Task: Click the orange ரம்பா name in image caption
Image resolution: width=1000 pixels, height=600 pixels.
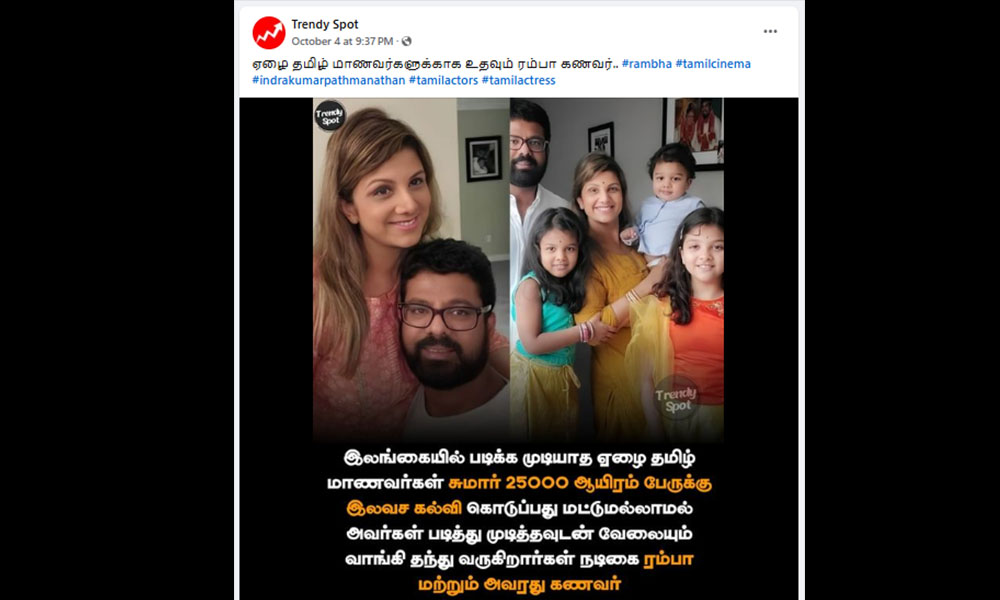Action: pyautogui.click(x=668, y=559)
